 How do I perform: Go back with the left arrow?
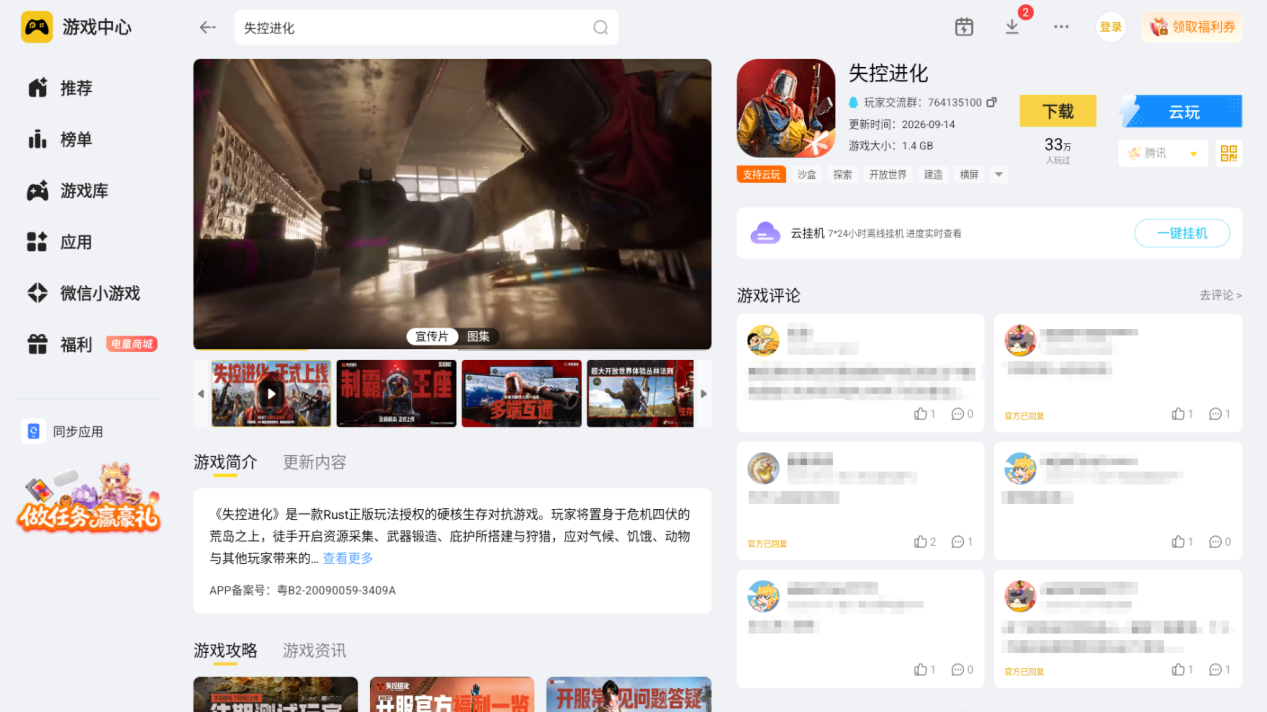click(x=207, y=27)
